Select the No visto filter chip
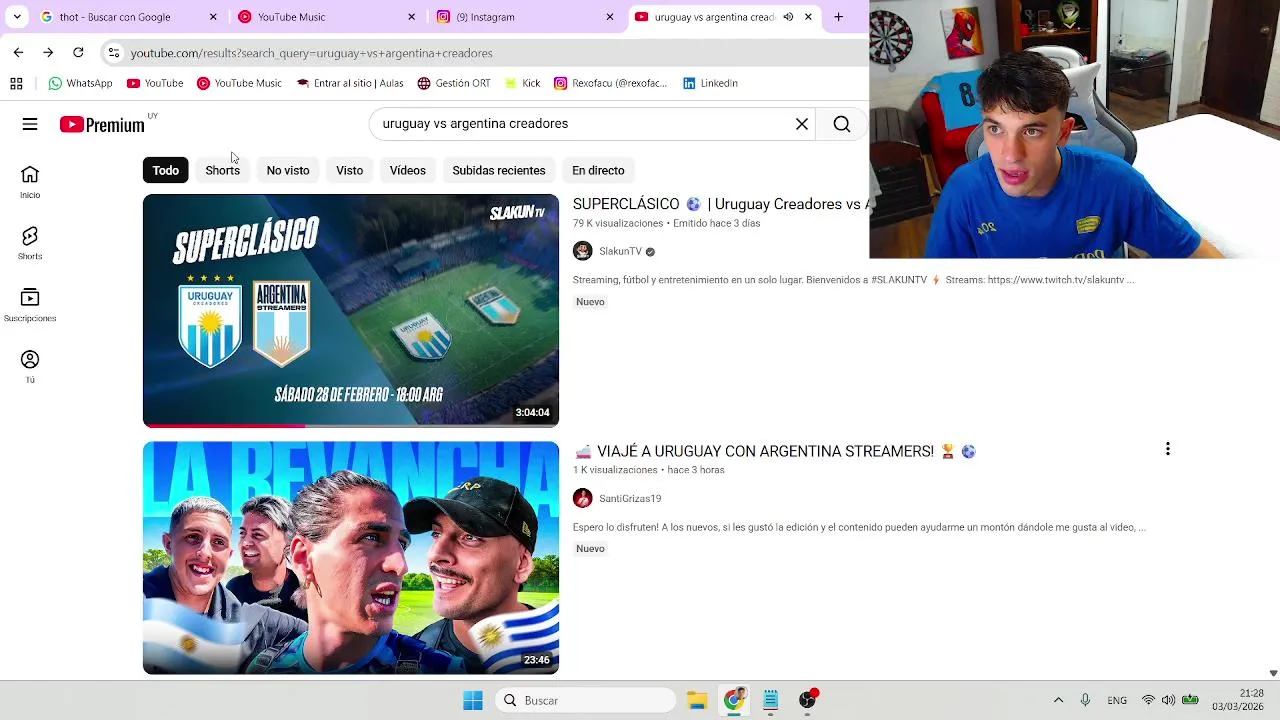1280x720 pixels. click(x=288, y=170)
